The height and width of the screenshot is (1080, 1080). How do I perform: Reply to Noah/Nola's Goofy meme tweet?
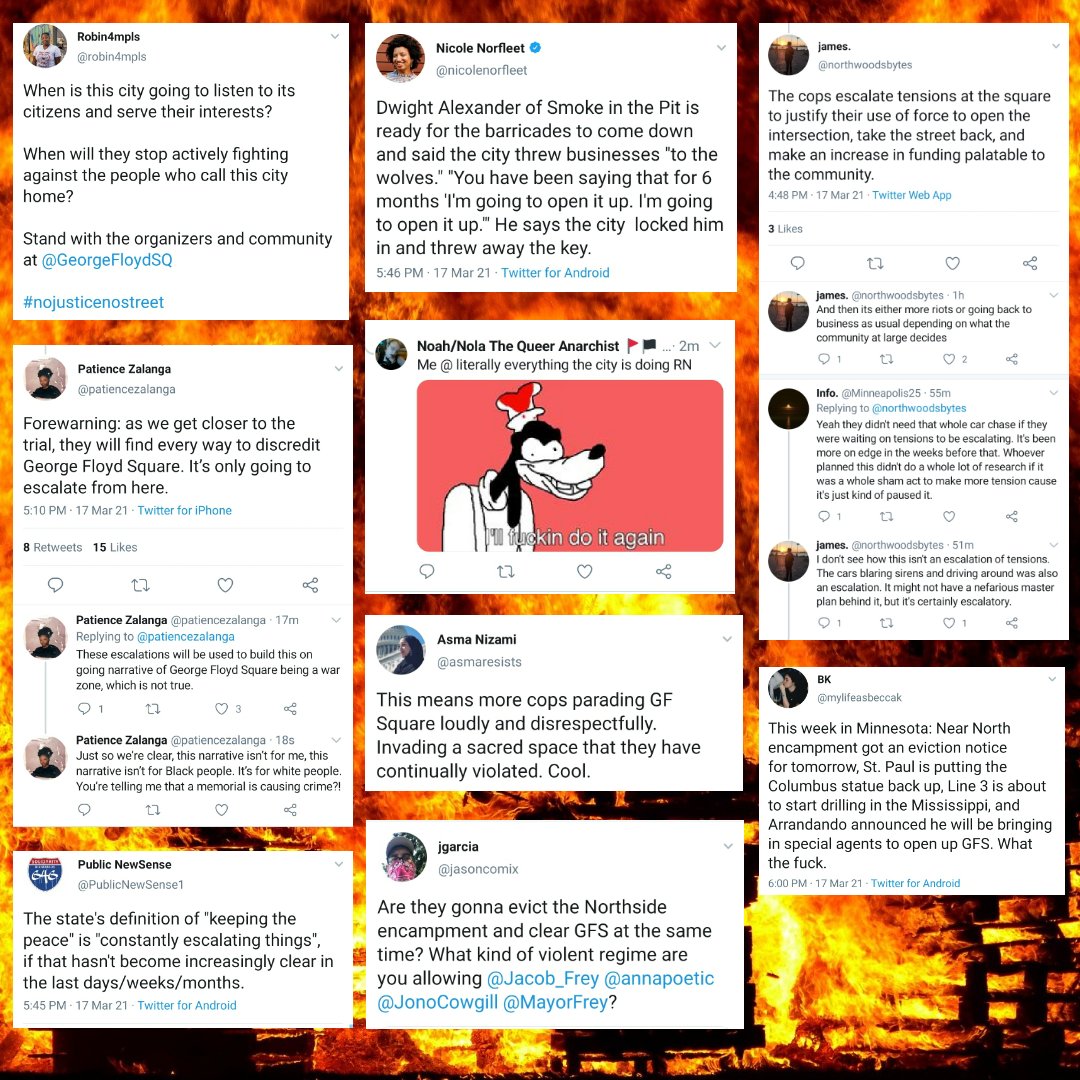427,571
